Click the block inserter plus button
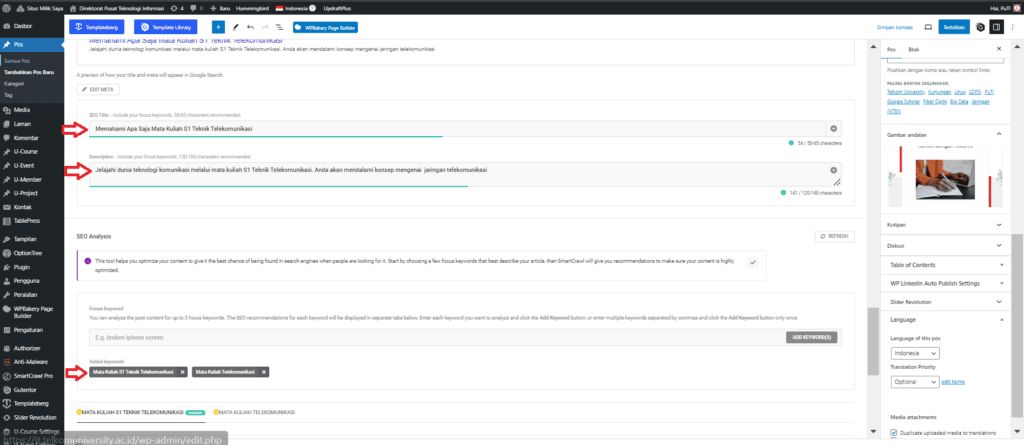The height and width of the screenshot is (445, 1024). 218,27
